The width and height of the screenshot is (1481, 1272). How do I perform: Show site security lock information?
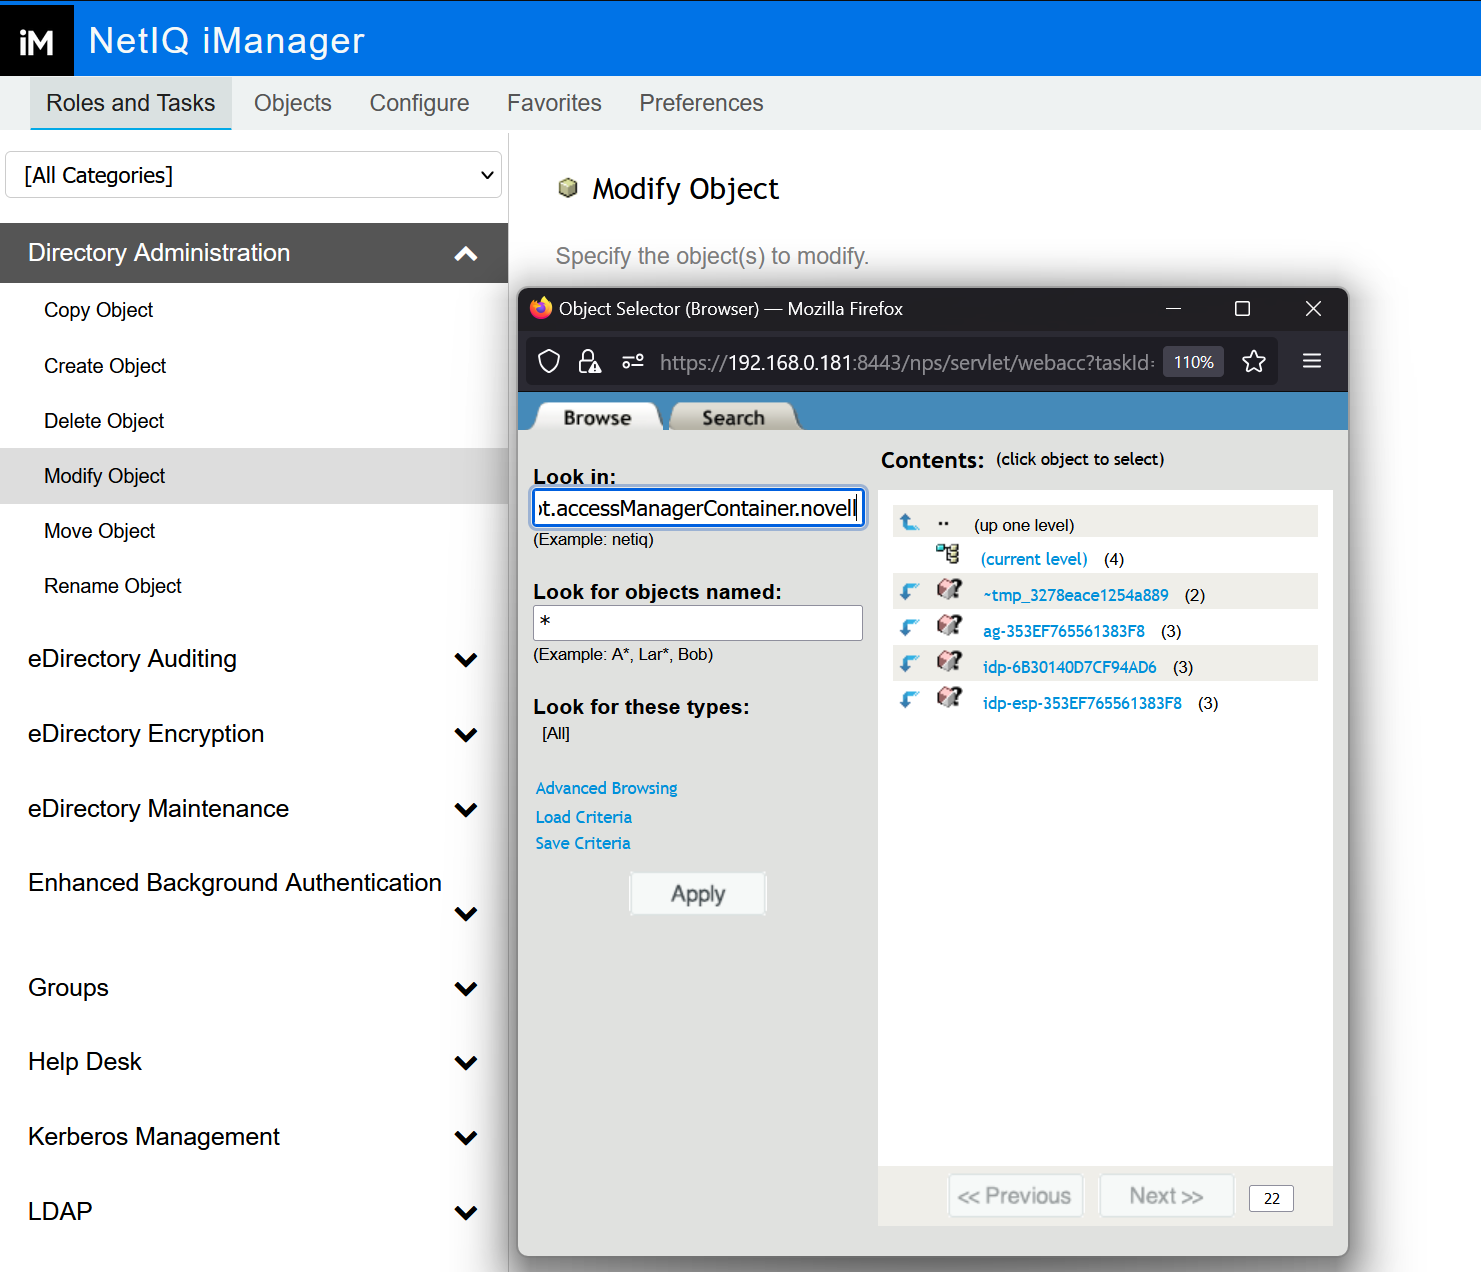[589, 362]
